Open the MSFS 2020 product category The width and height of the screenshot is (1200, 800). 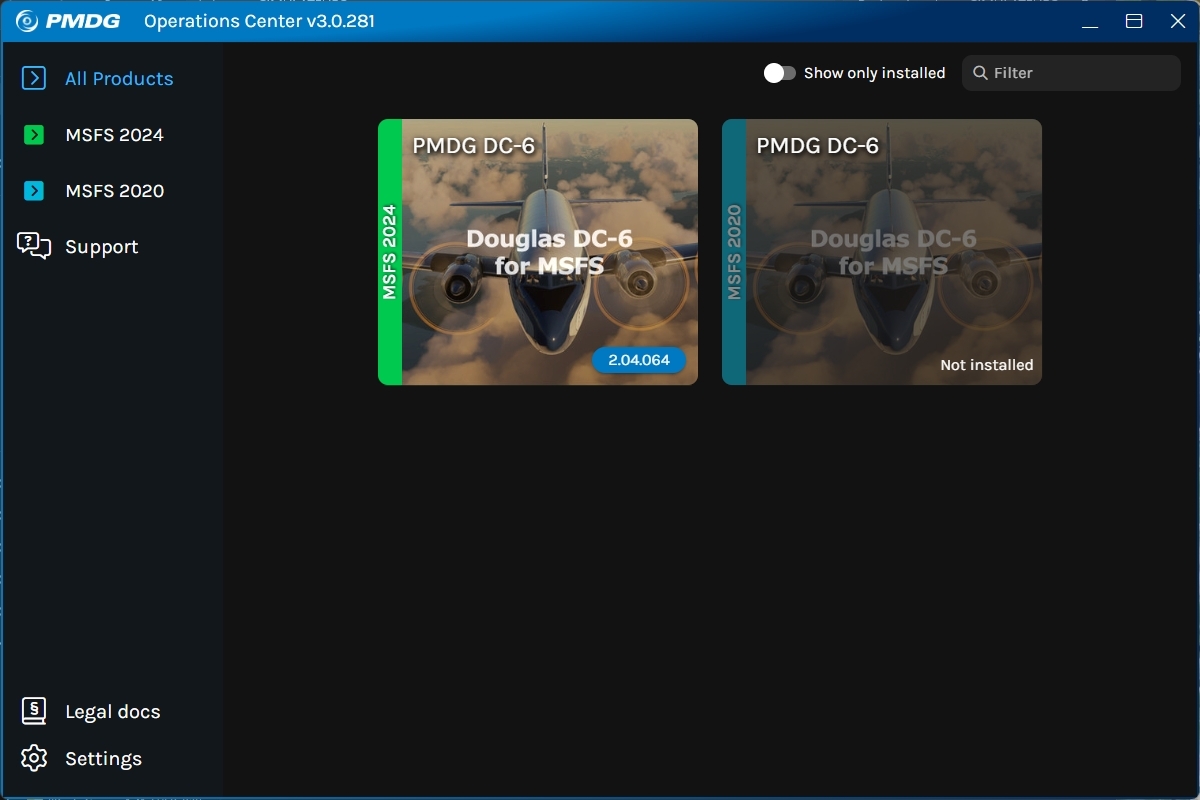point(112,191)
